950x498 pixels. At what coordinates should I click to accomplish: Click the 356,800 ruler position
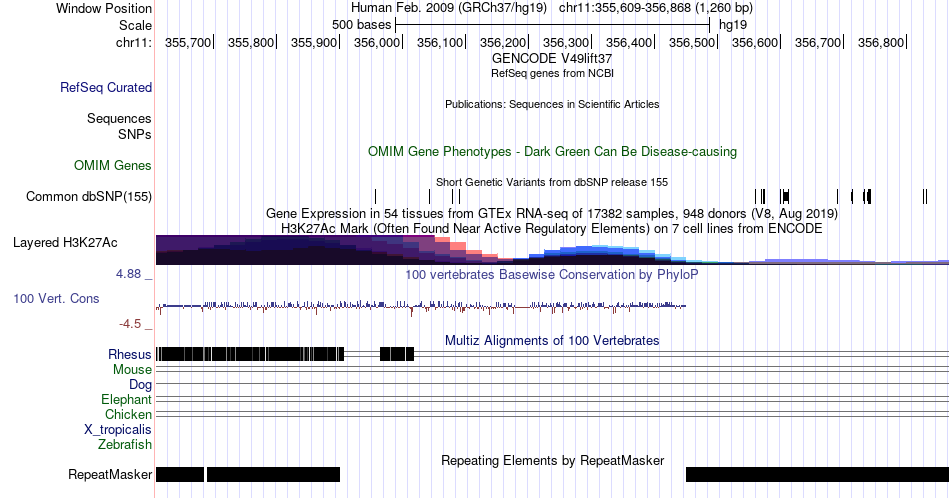881,42
